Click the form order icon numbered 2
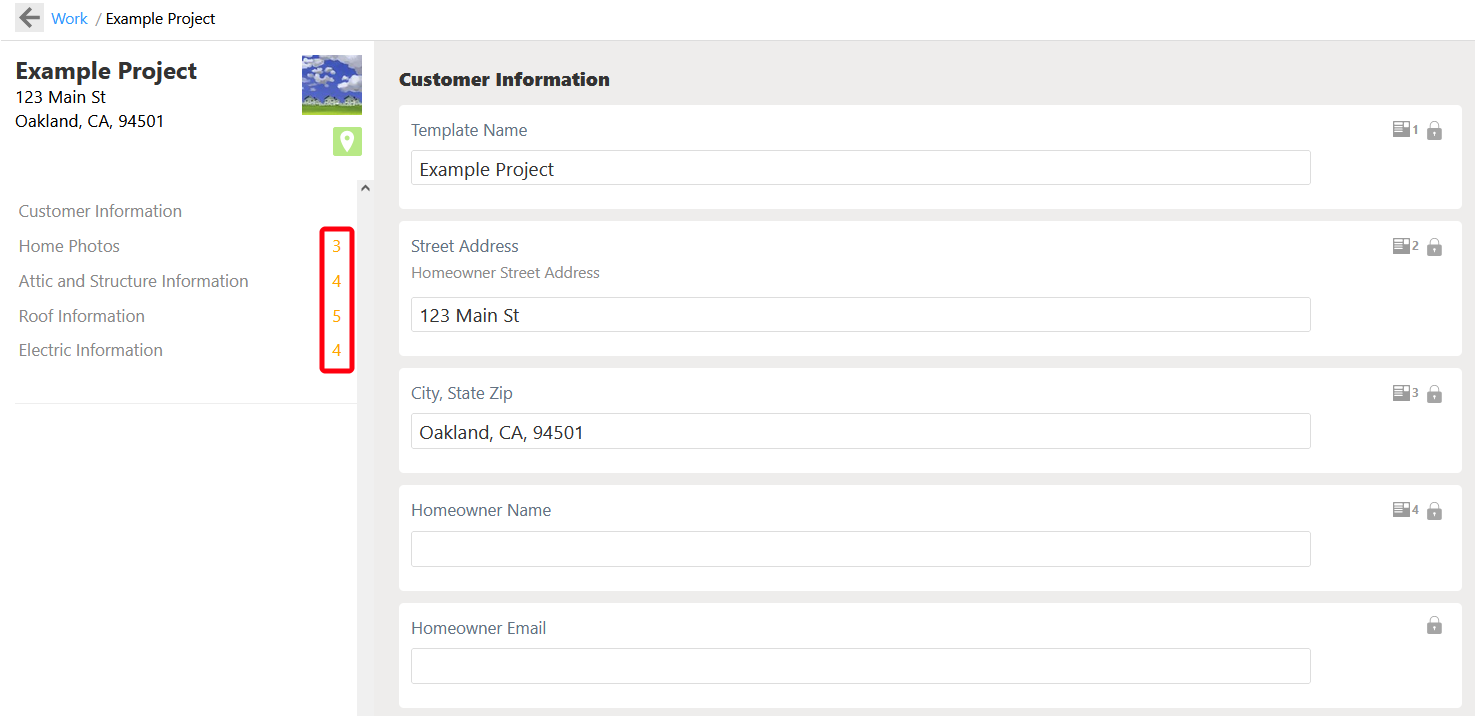Screen dimensions: 1475x716 (1402, 245)
